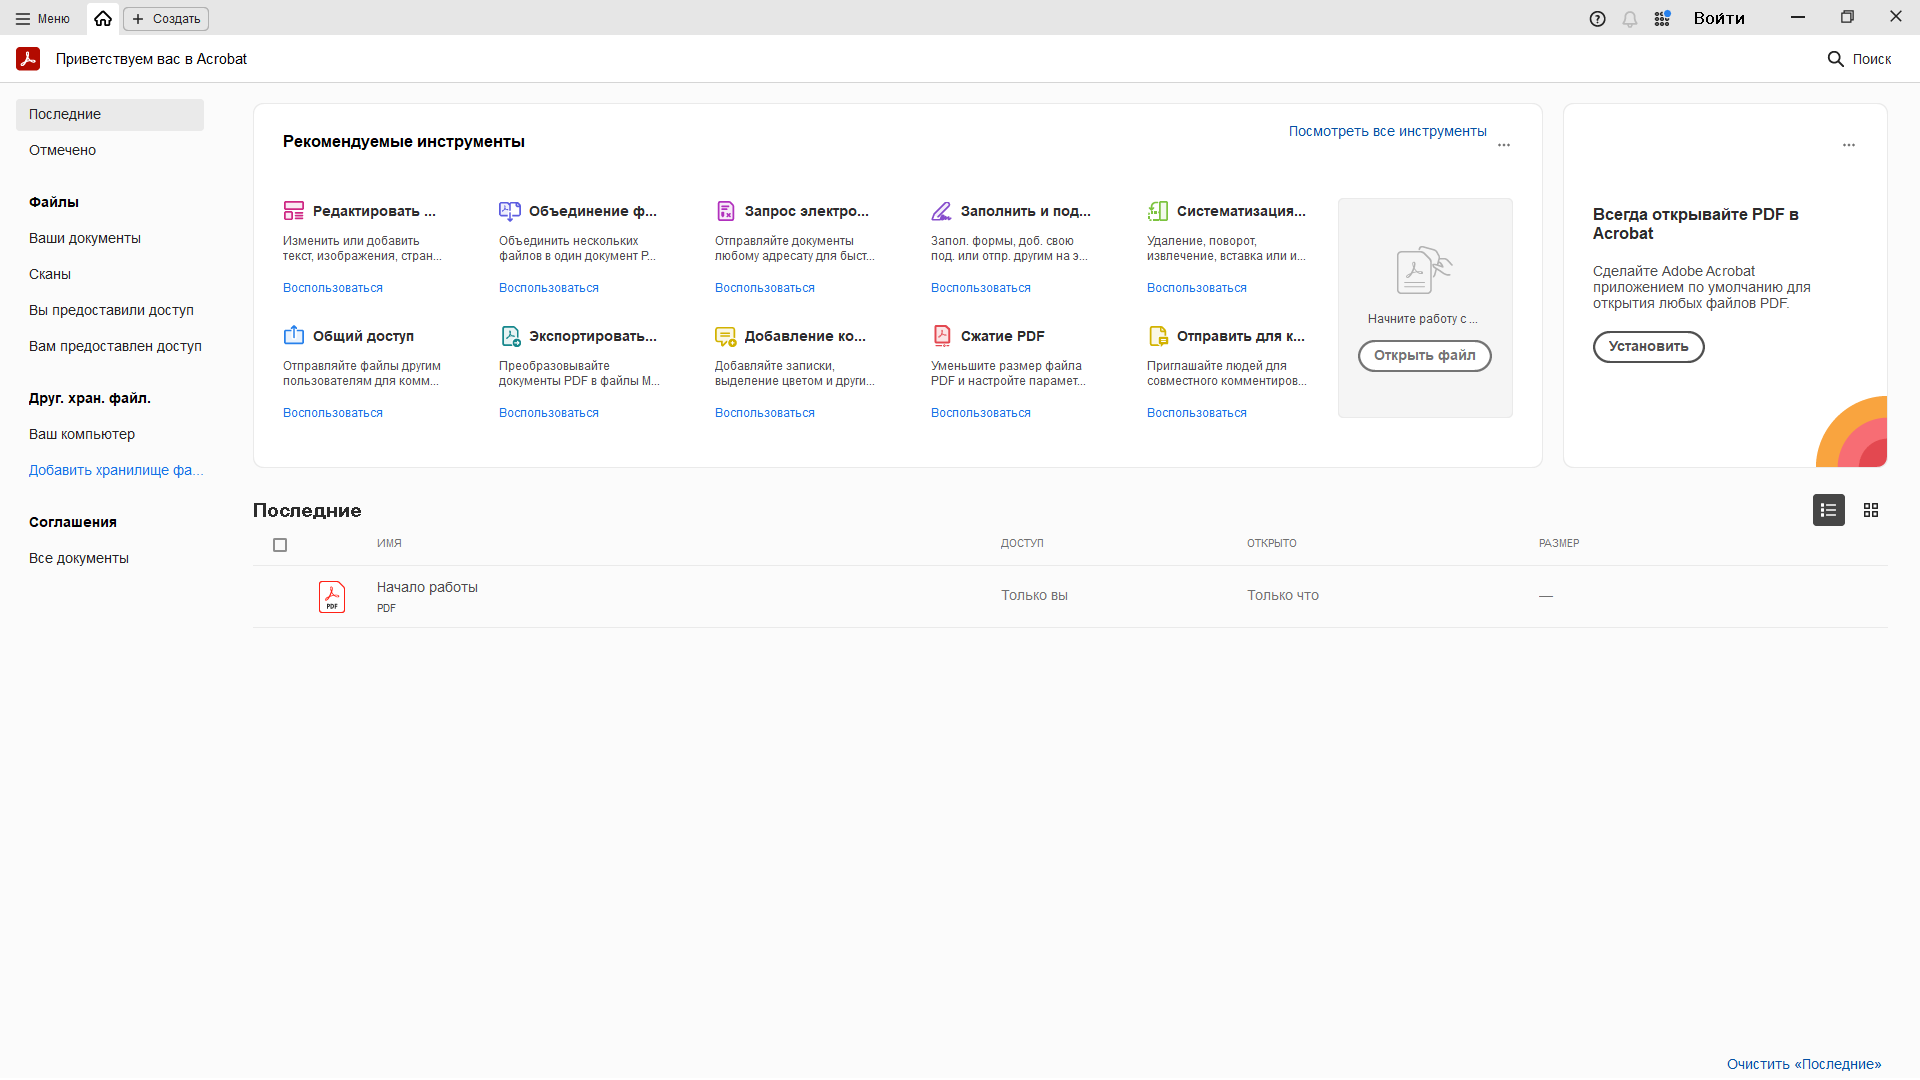Image resolution: width=1920 pixels, height=1080 pixels.
Task: Click the Organize pages tool icon
Action: [1157, 211]
